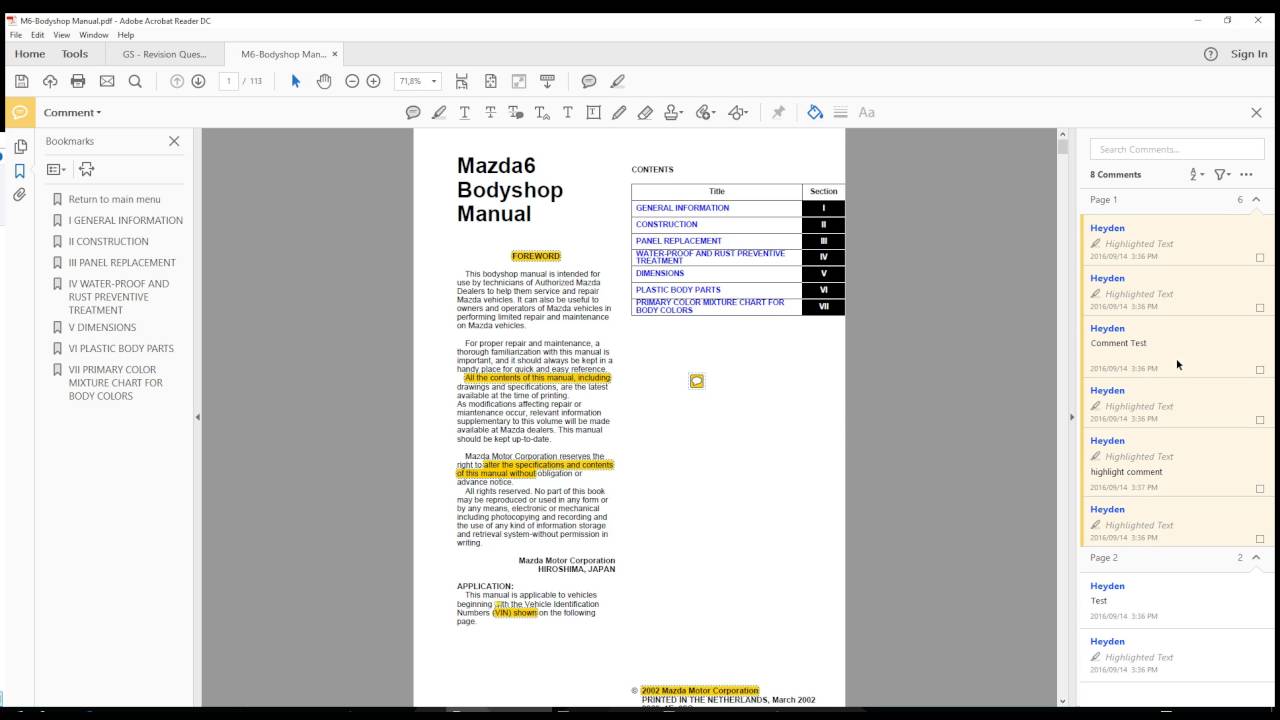Screen dimensions: 1280x720
Task: Open the Edit menu
Action: click(x=37, y=35)
